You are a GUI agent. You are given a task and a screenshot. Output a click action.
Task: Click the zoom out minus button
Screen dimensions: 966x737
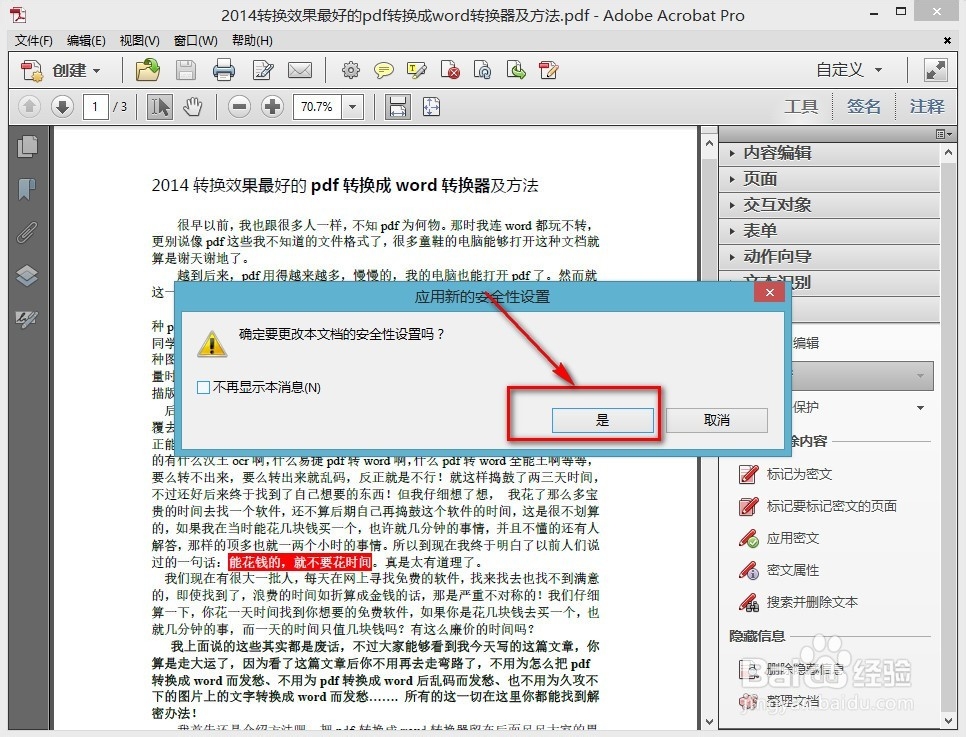click(239, 107)
